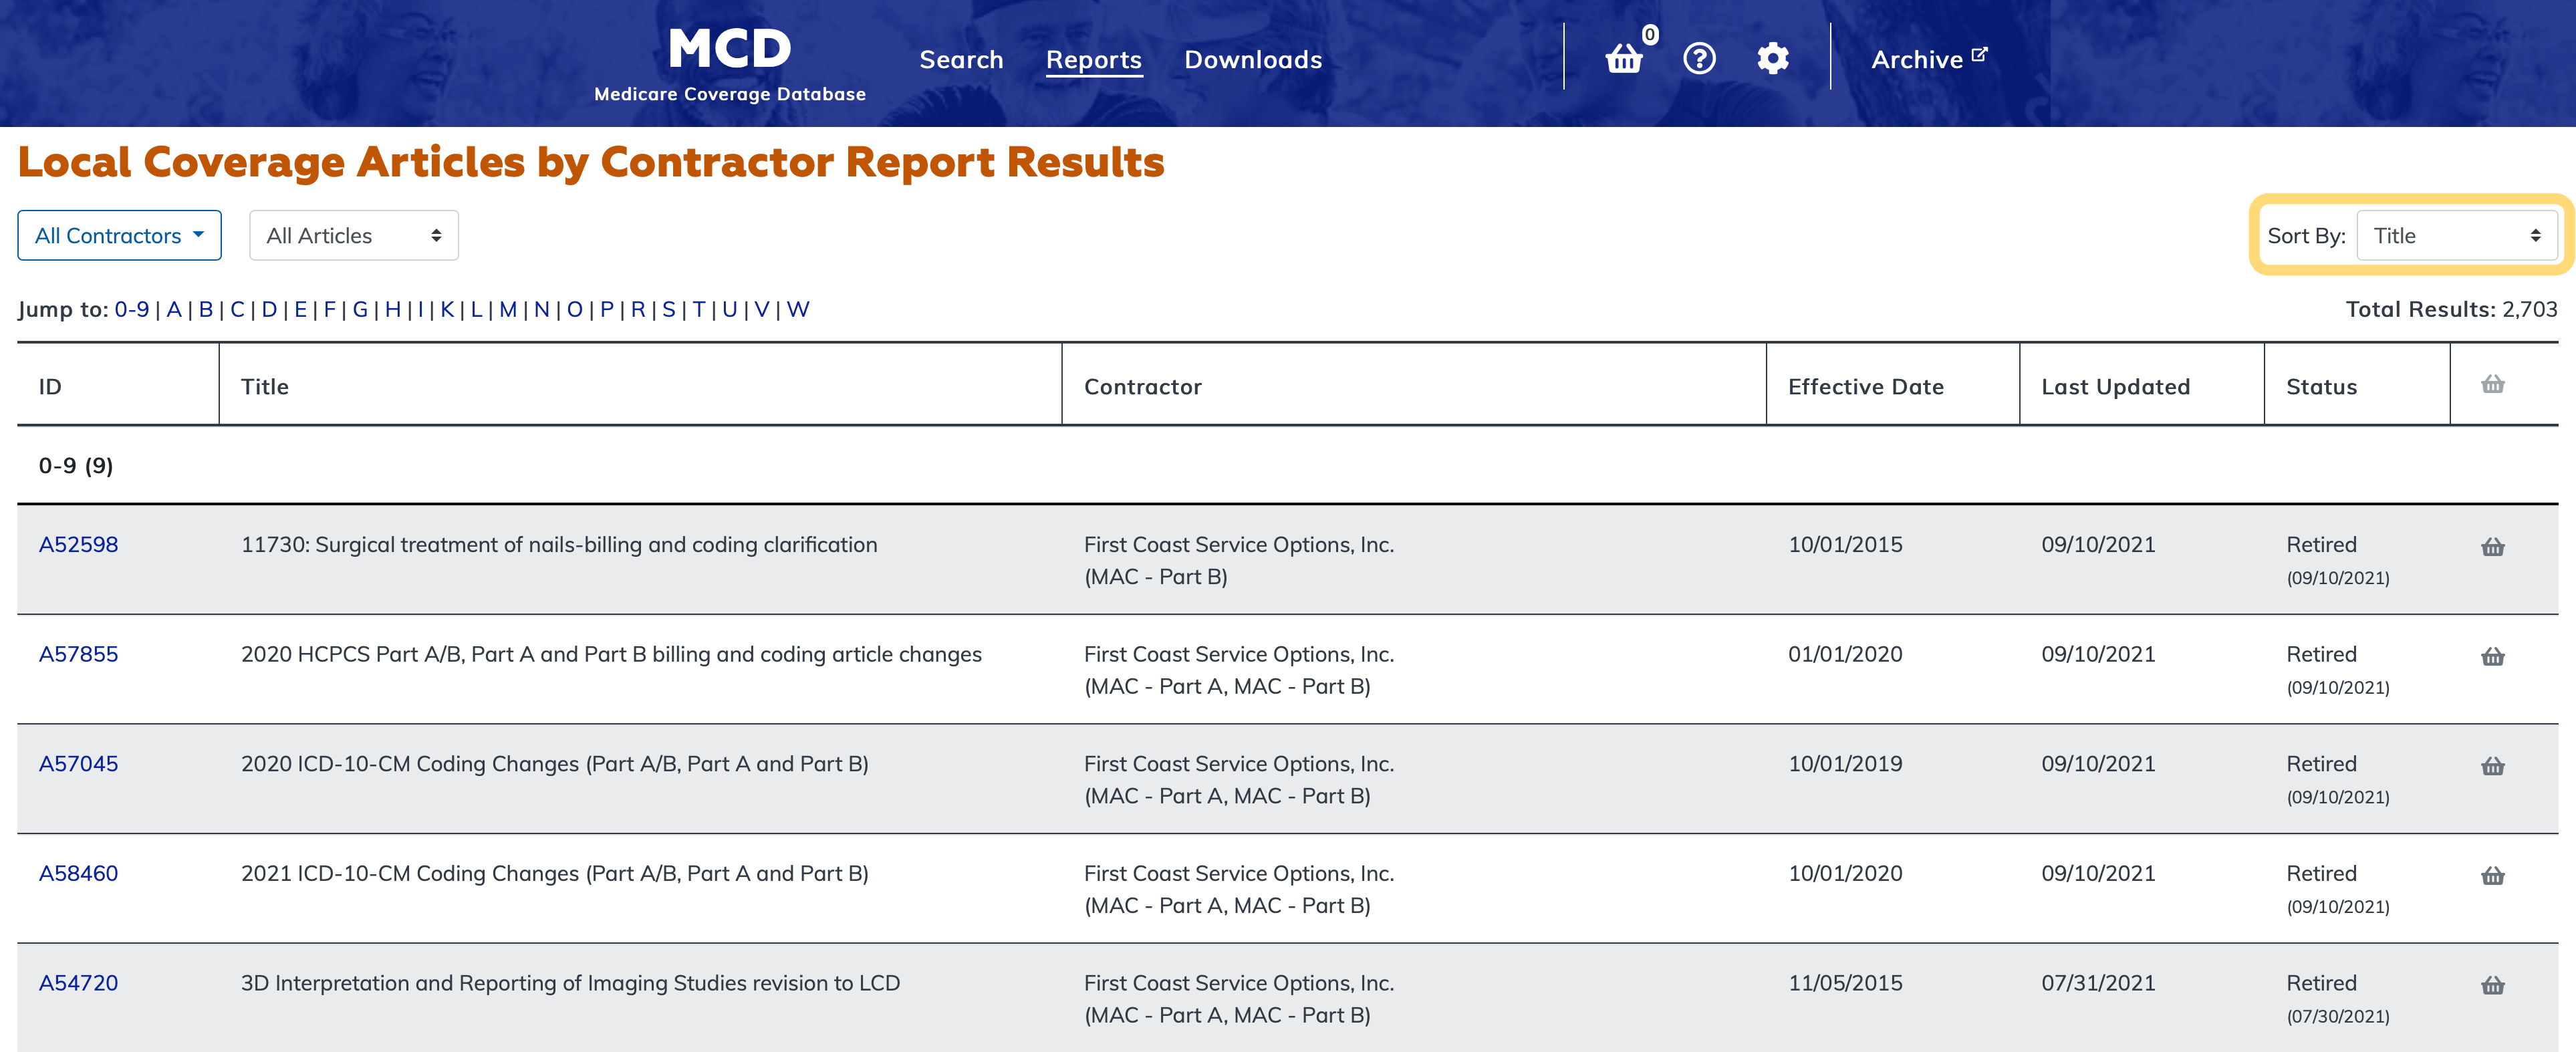The image size is (2576, 1052).
Task: Add article A58460 to basket
Action: [x=2492, y=876]
